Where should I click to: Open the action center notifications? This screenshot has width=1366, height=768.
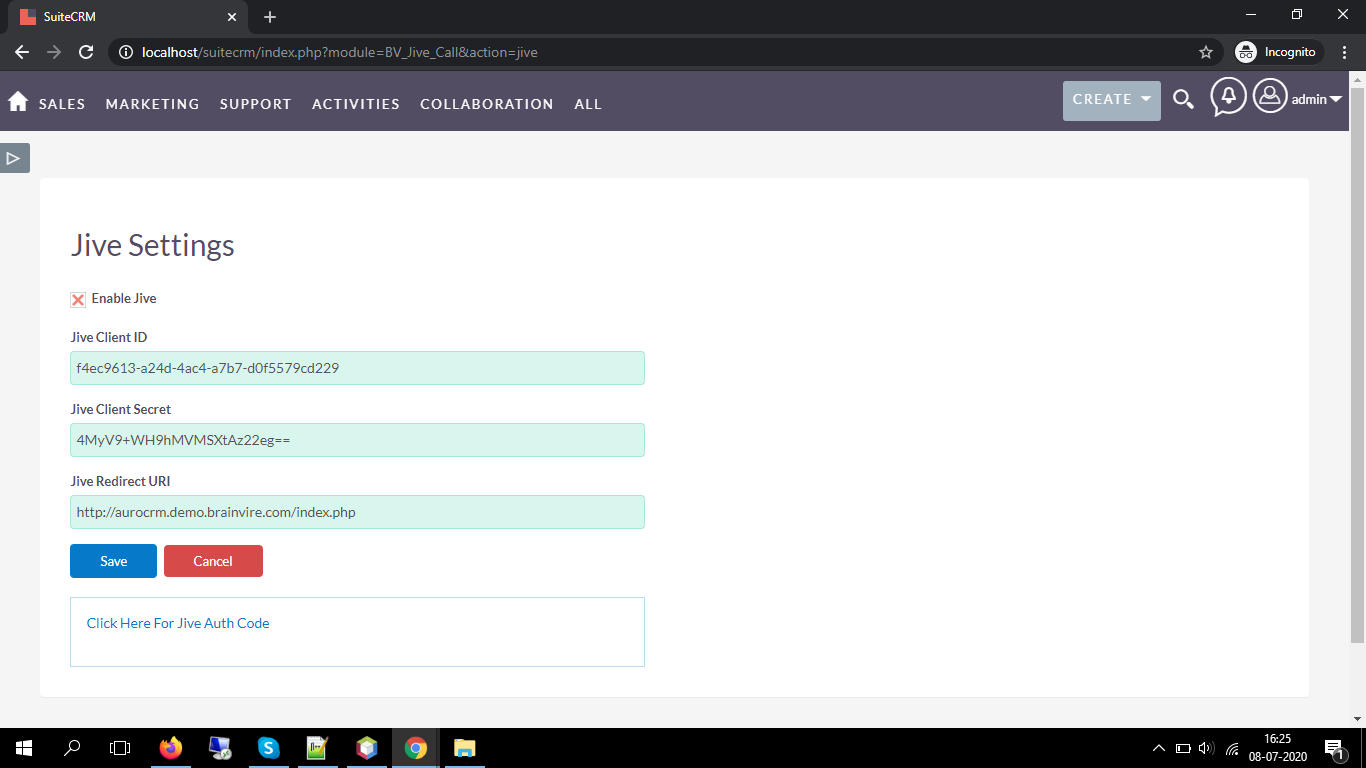click(1333, 748)
